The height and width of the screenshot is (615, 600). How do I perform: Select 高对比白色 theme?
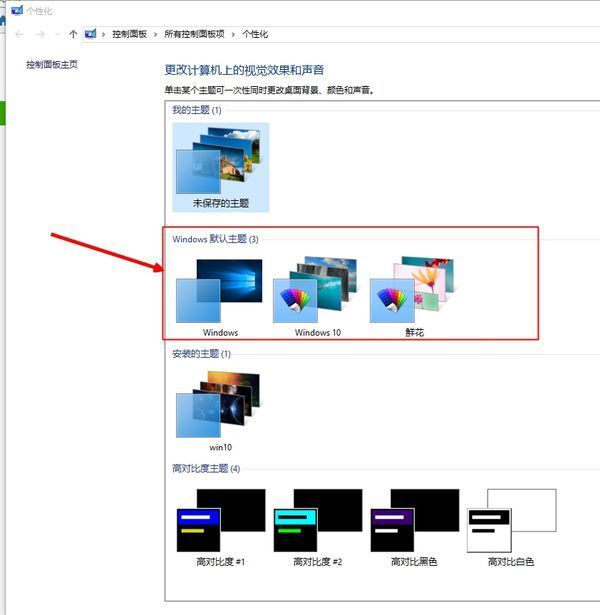point(511,527)
